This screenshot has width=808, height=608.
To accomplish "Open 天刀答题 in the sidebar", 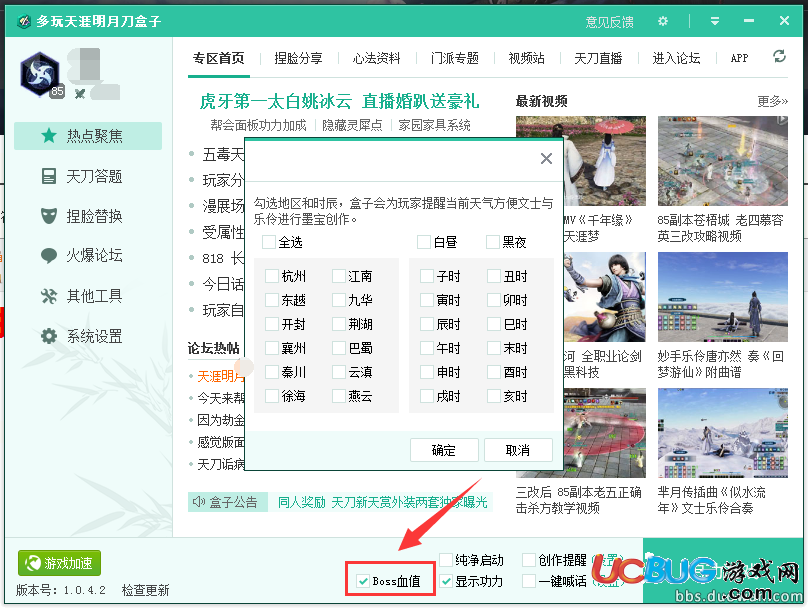I will coord(88,177).
